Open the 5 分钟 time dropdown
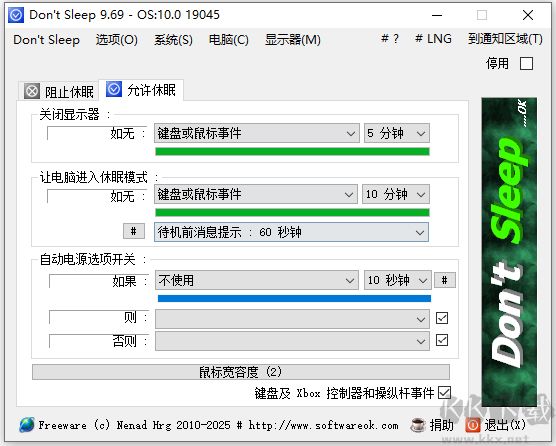 [x=397, y=133]
